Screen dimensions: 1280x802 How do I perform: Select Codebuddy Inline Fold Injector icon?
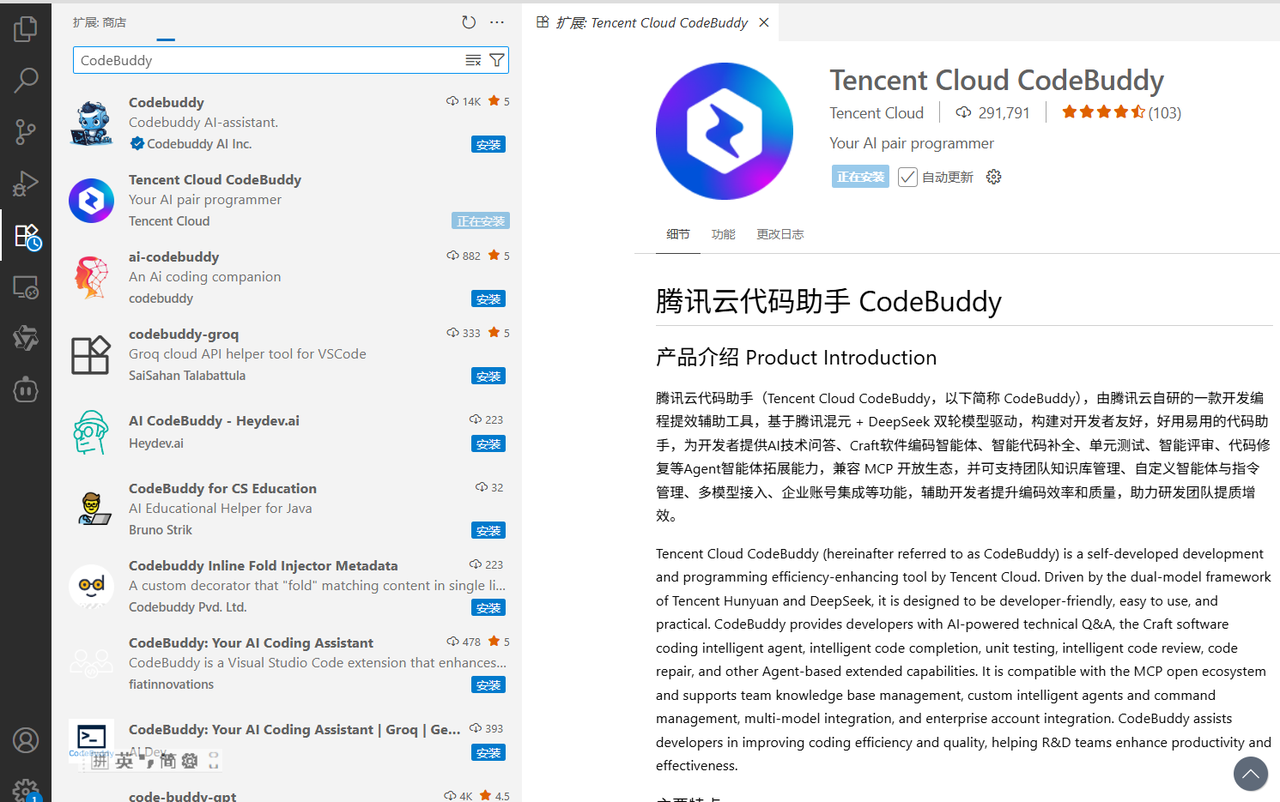[91, 586]
